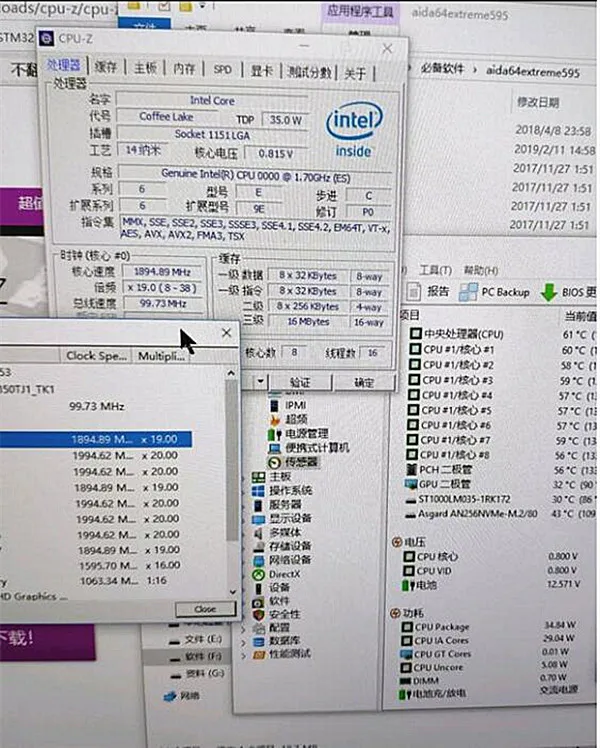Select the 电压 voltage group icon
This screenshot has height=748, width=600.
[396, 542]
